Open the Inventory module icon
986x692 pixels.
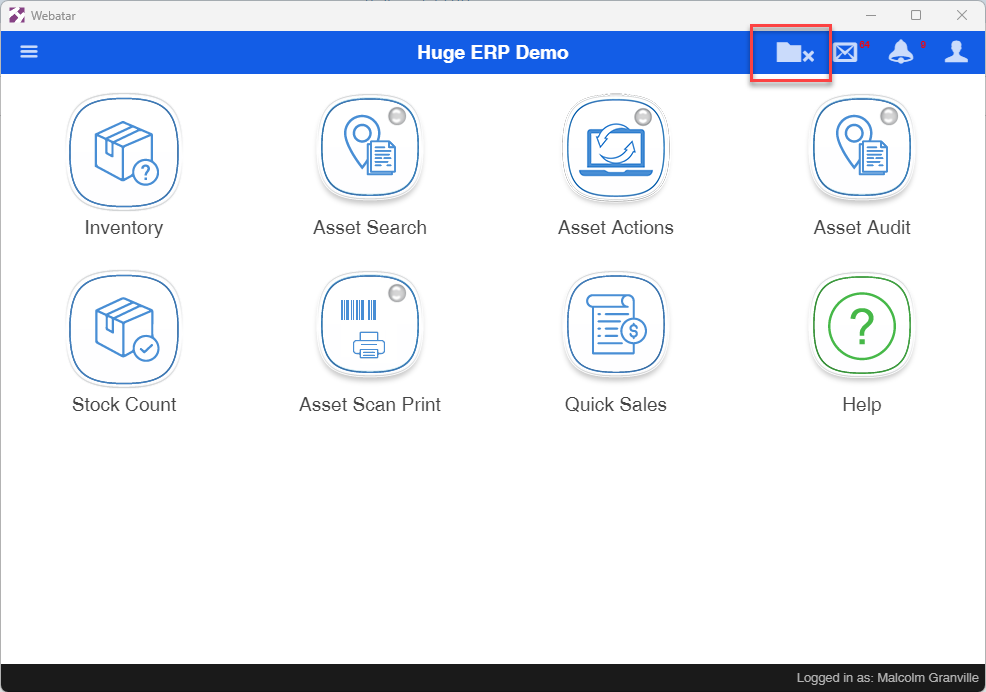(x=124, y=152)
